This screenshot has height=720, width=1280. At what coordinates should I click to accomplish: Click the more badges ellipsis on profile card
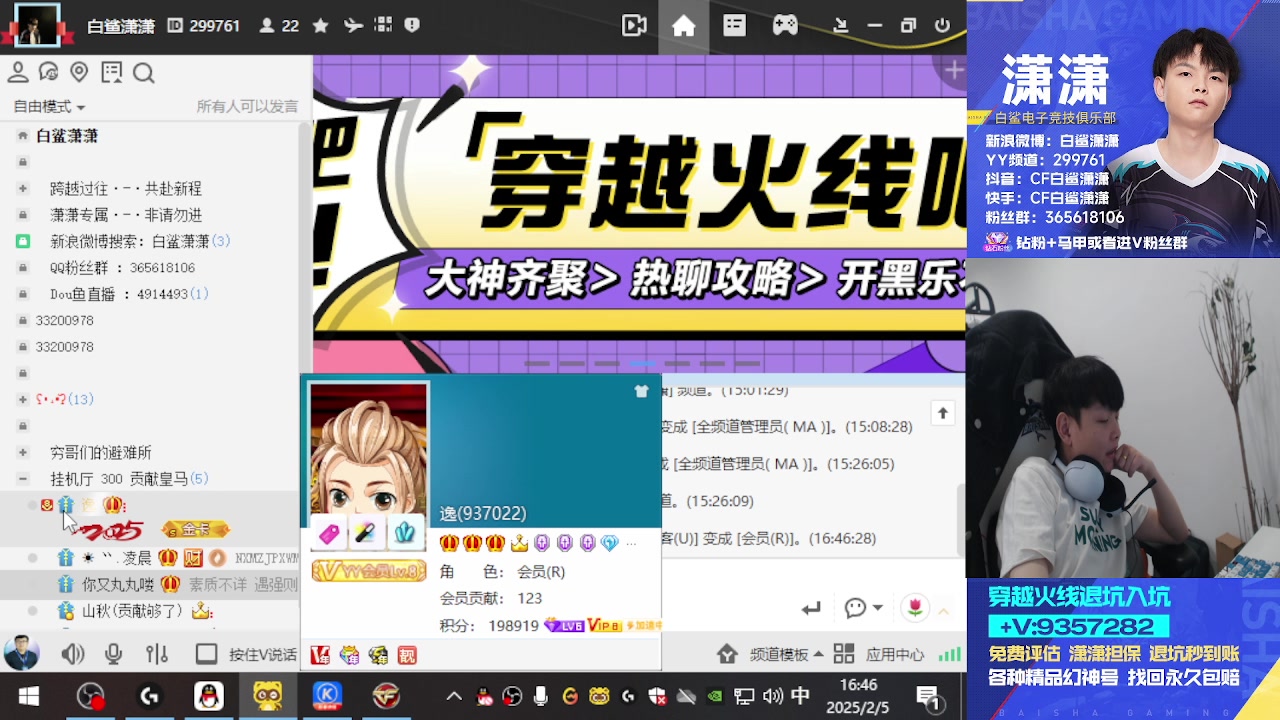tap(631, 543)
